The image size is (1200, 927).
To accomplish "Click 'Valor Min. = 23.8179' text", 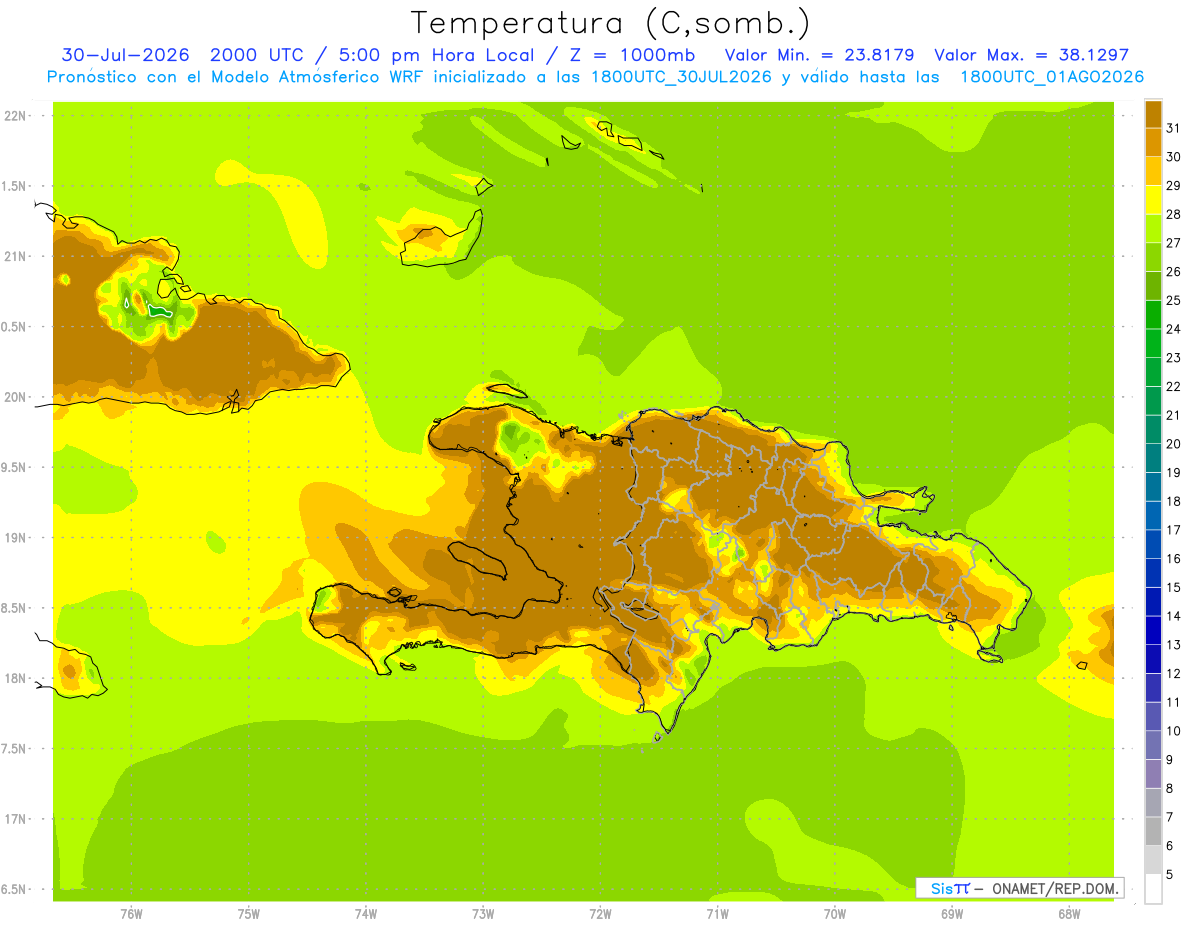I will click(x=819, y=55).
